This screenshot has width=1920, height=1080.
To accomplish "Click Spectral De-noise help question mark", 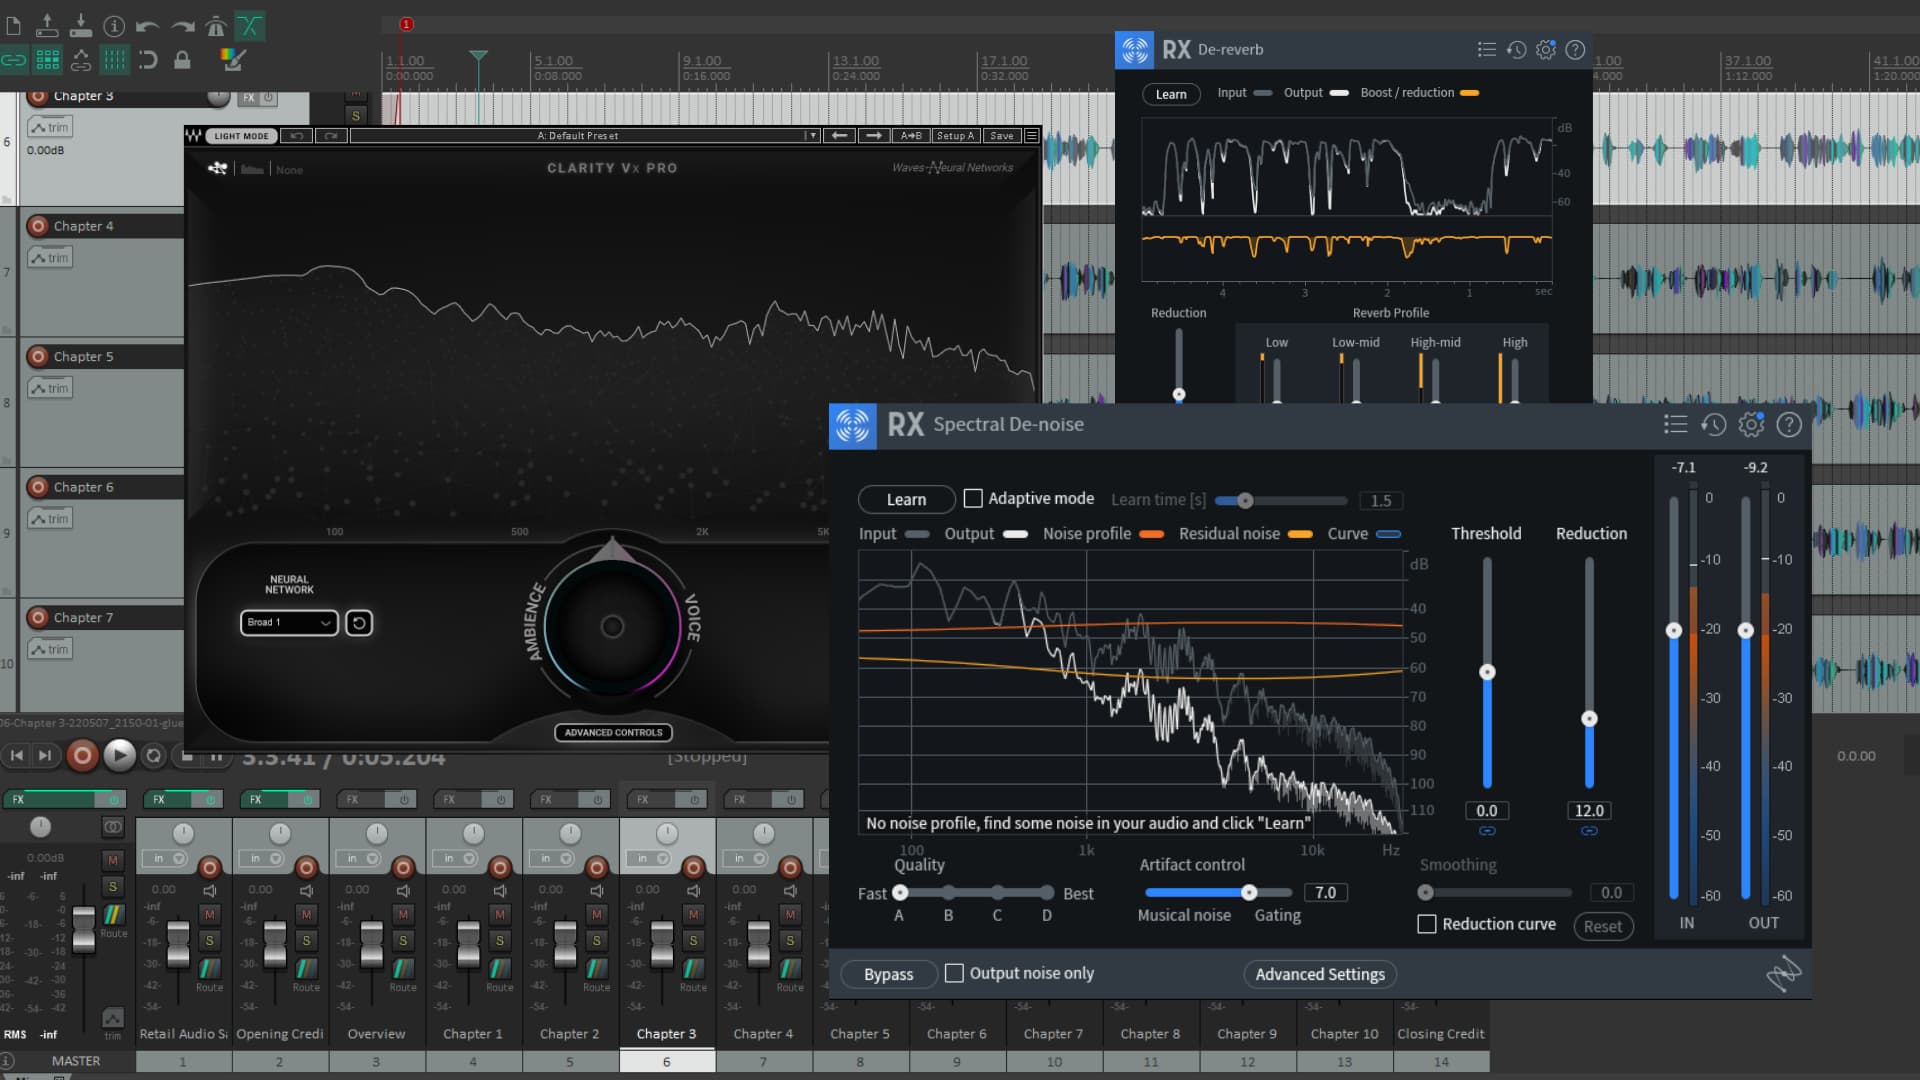I will click(1789, 425).
